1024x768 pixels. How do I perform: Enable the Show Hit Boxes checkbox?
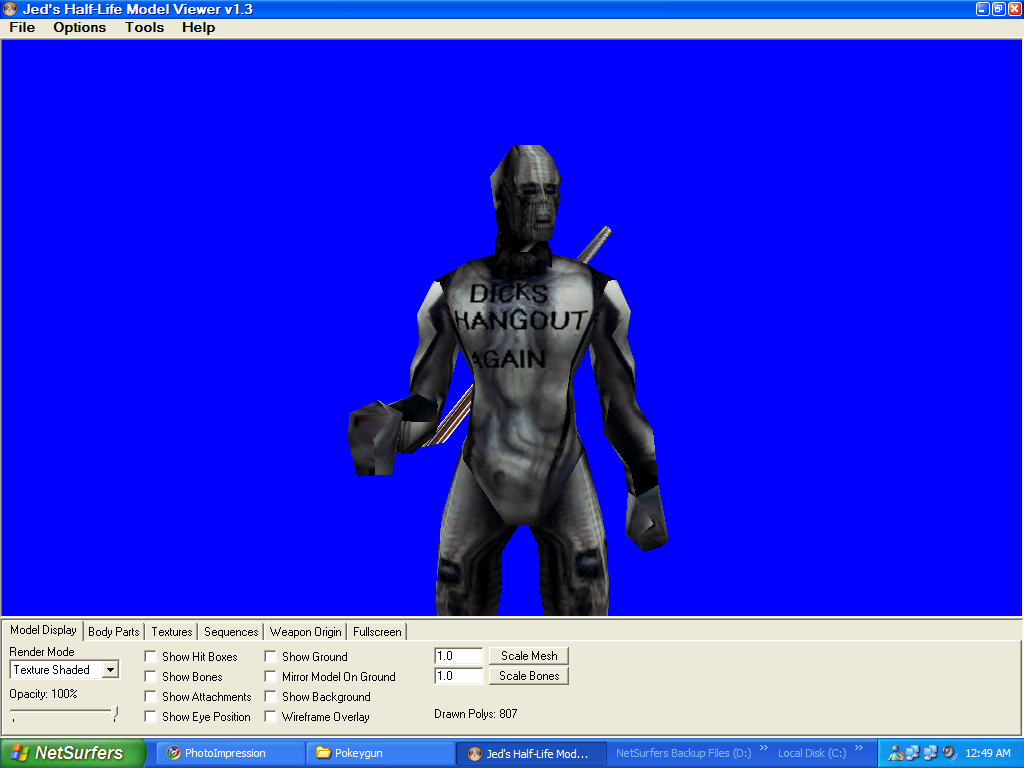150,656
